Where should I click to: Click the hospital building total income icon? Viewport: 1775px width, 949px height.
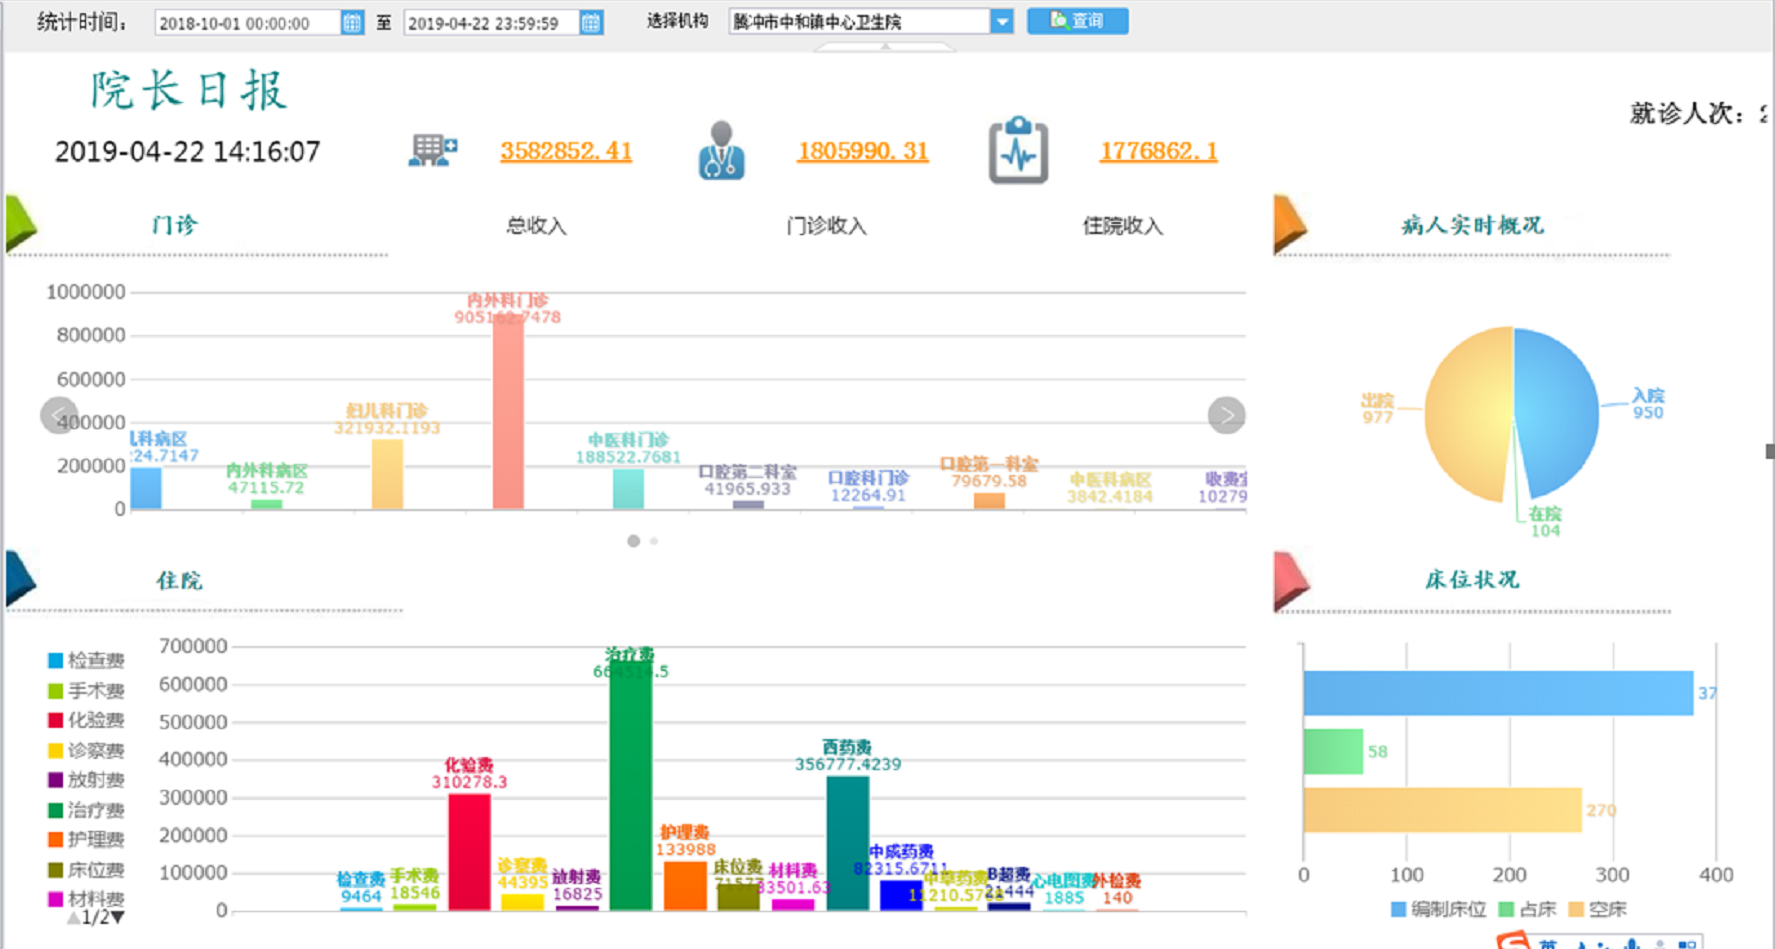click(x=432, y=151)
